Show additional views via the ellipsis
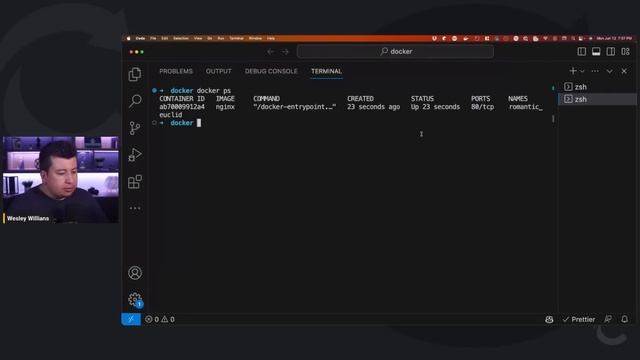The width and height of the screenshot is (640, 360). [135, 208]
